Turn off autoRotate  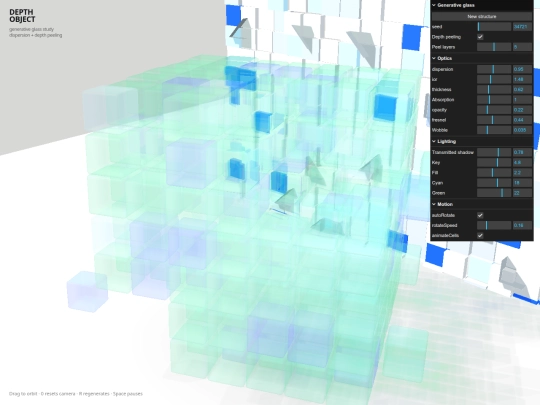(x=480, y=215)
